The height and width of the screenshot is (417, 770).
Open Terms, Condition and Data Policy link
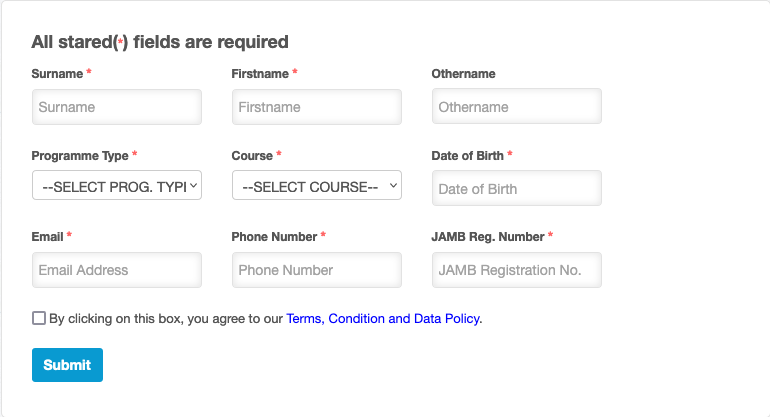coord(383,319)
